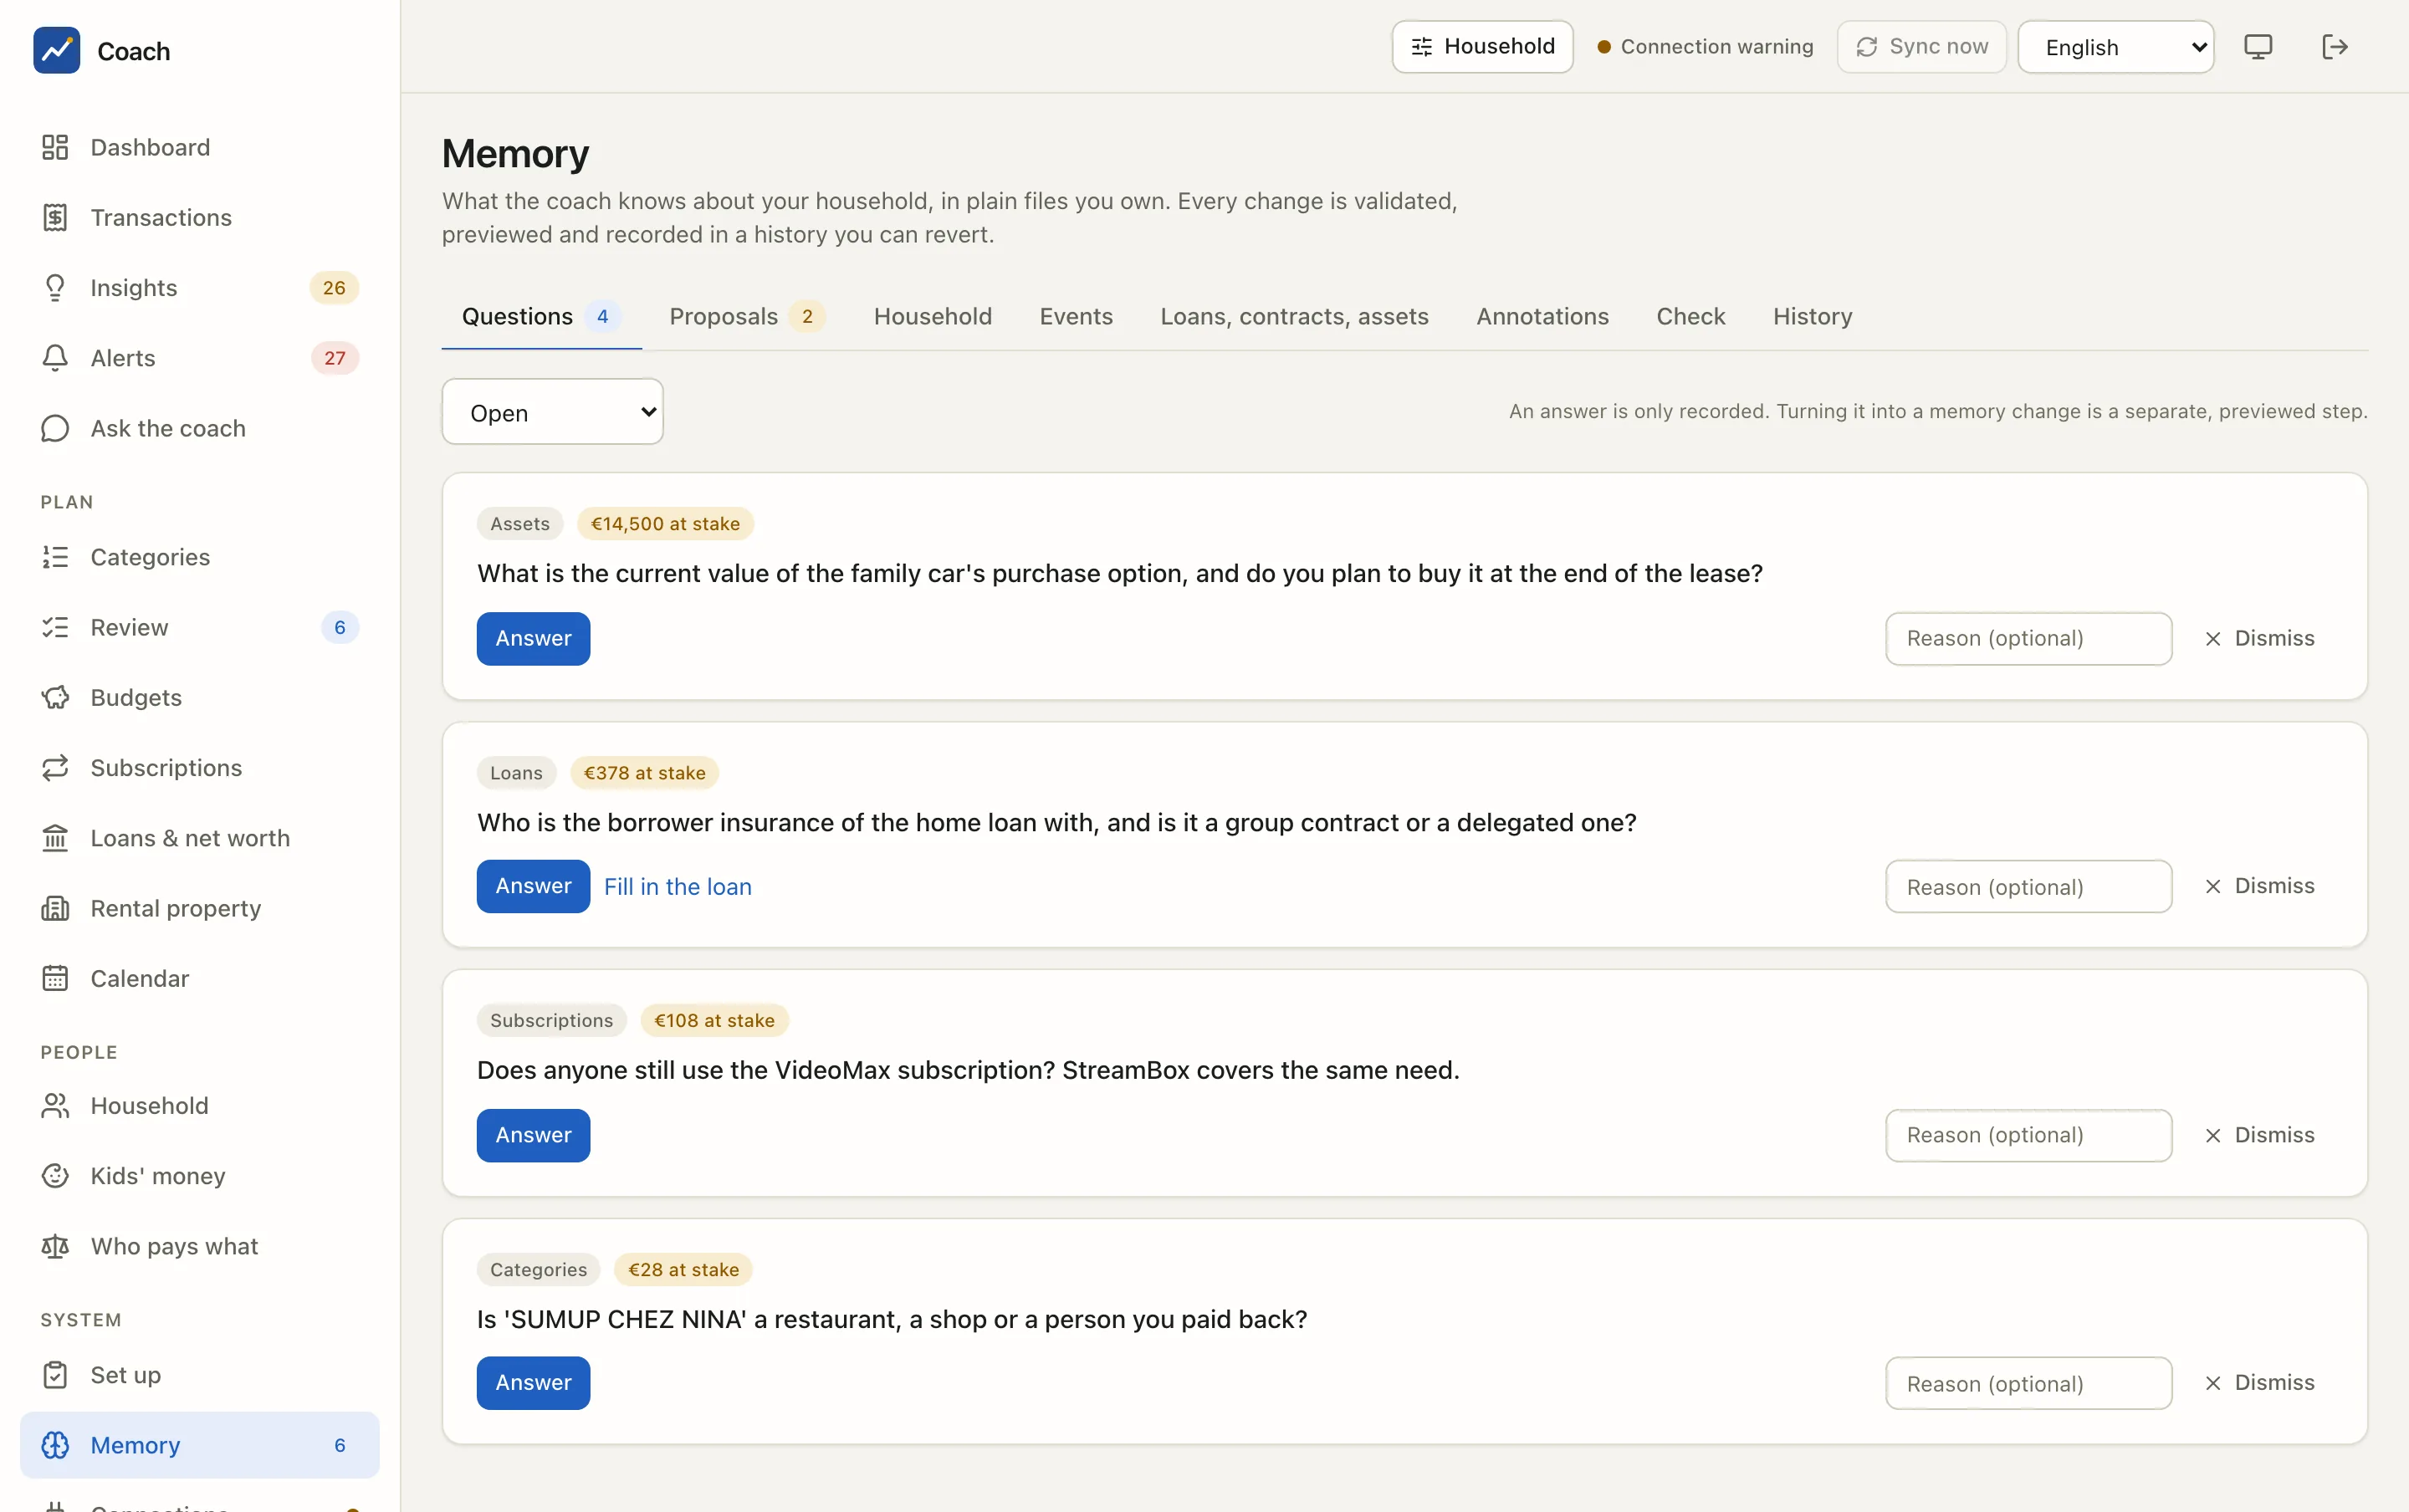Screen dimensions: 2409x1512
Task: Open Insights with the lightbulb icon
Action: coord(199,288)
